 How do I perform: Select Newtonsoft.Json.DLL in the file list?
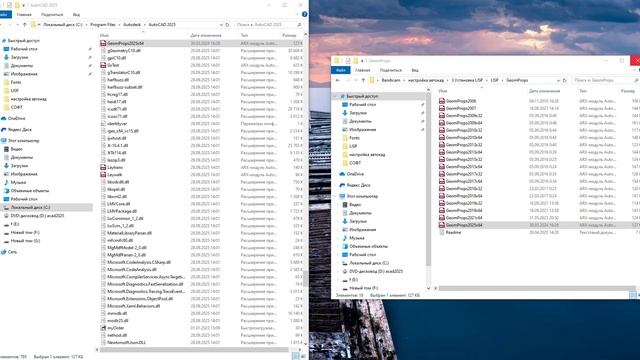126,342
